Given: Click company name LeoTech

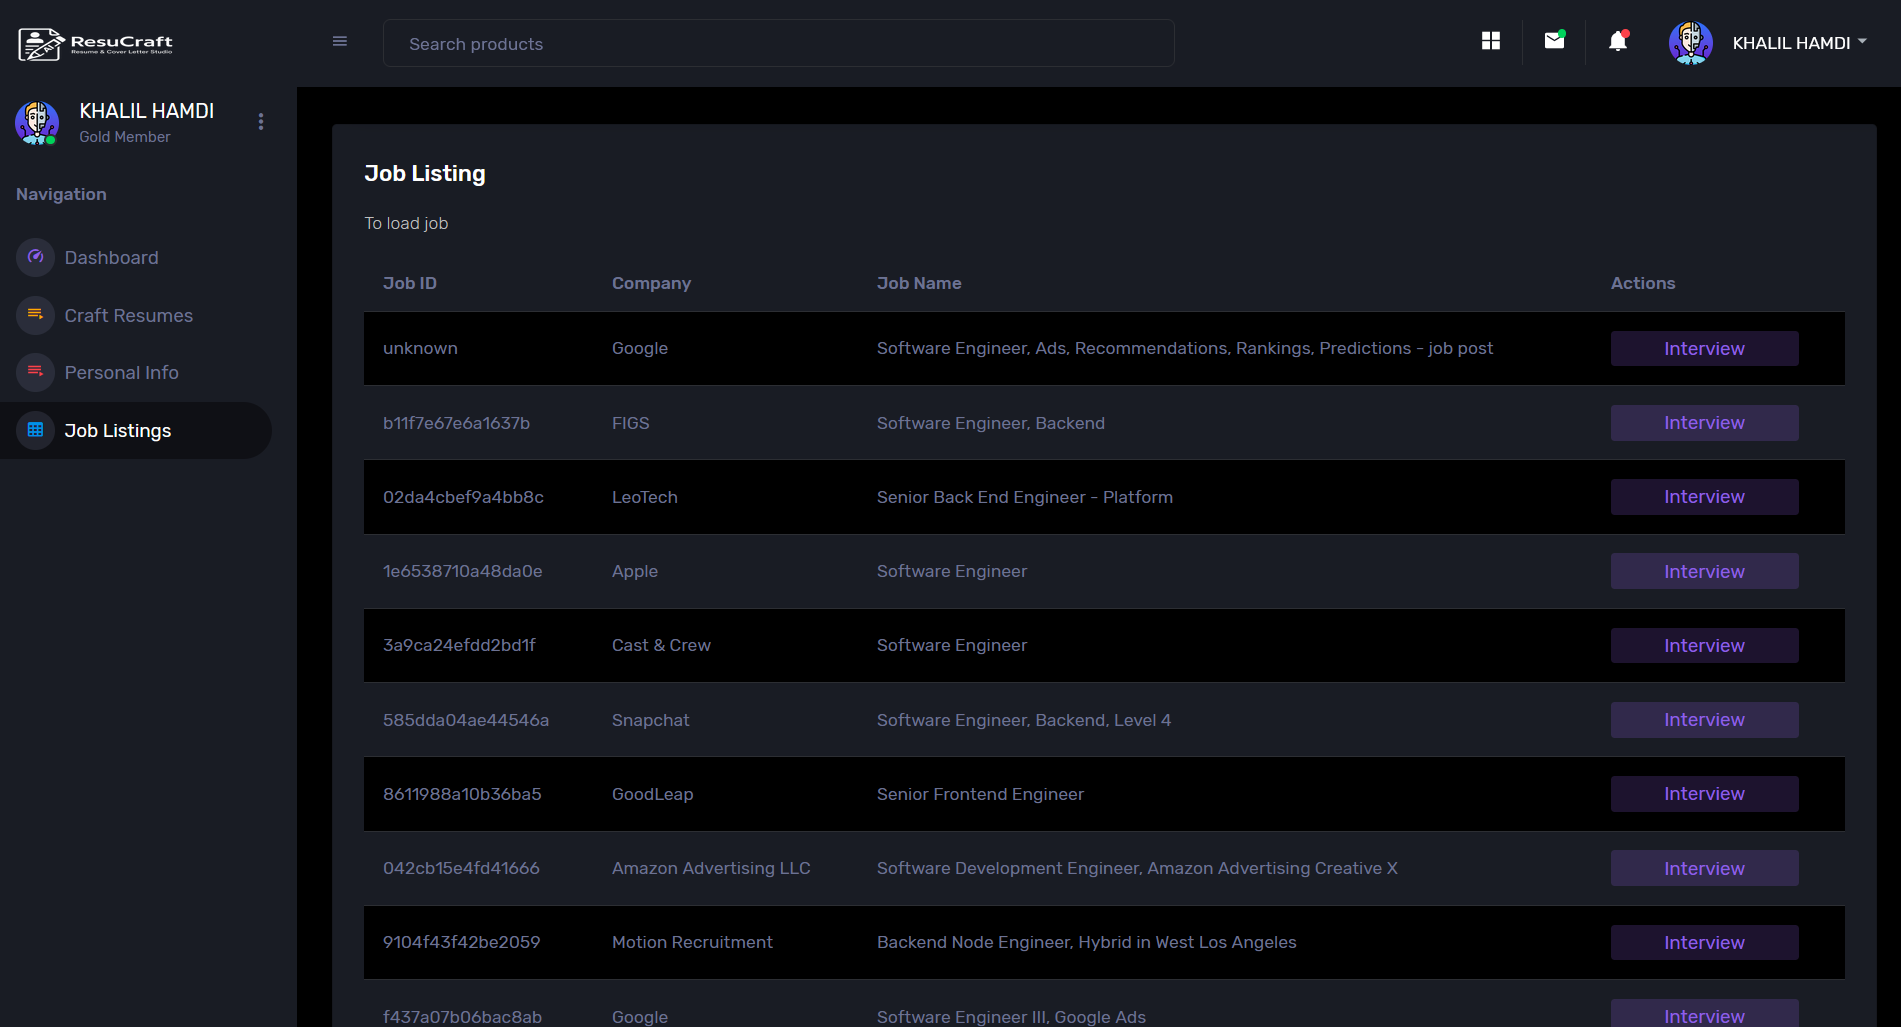Looking at the screenshot, I should click(x=644, y=497).
